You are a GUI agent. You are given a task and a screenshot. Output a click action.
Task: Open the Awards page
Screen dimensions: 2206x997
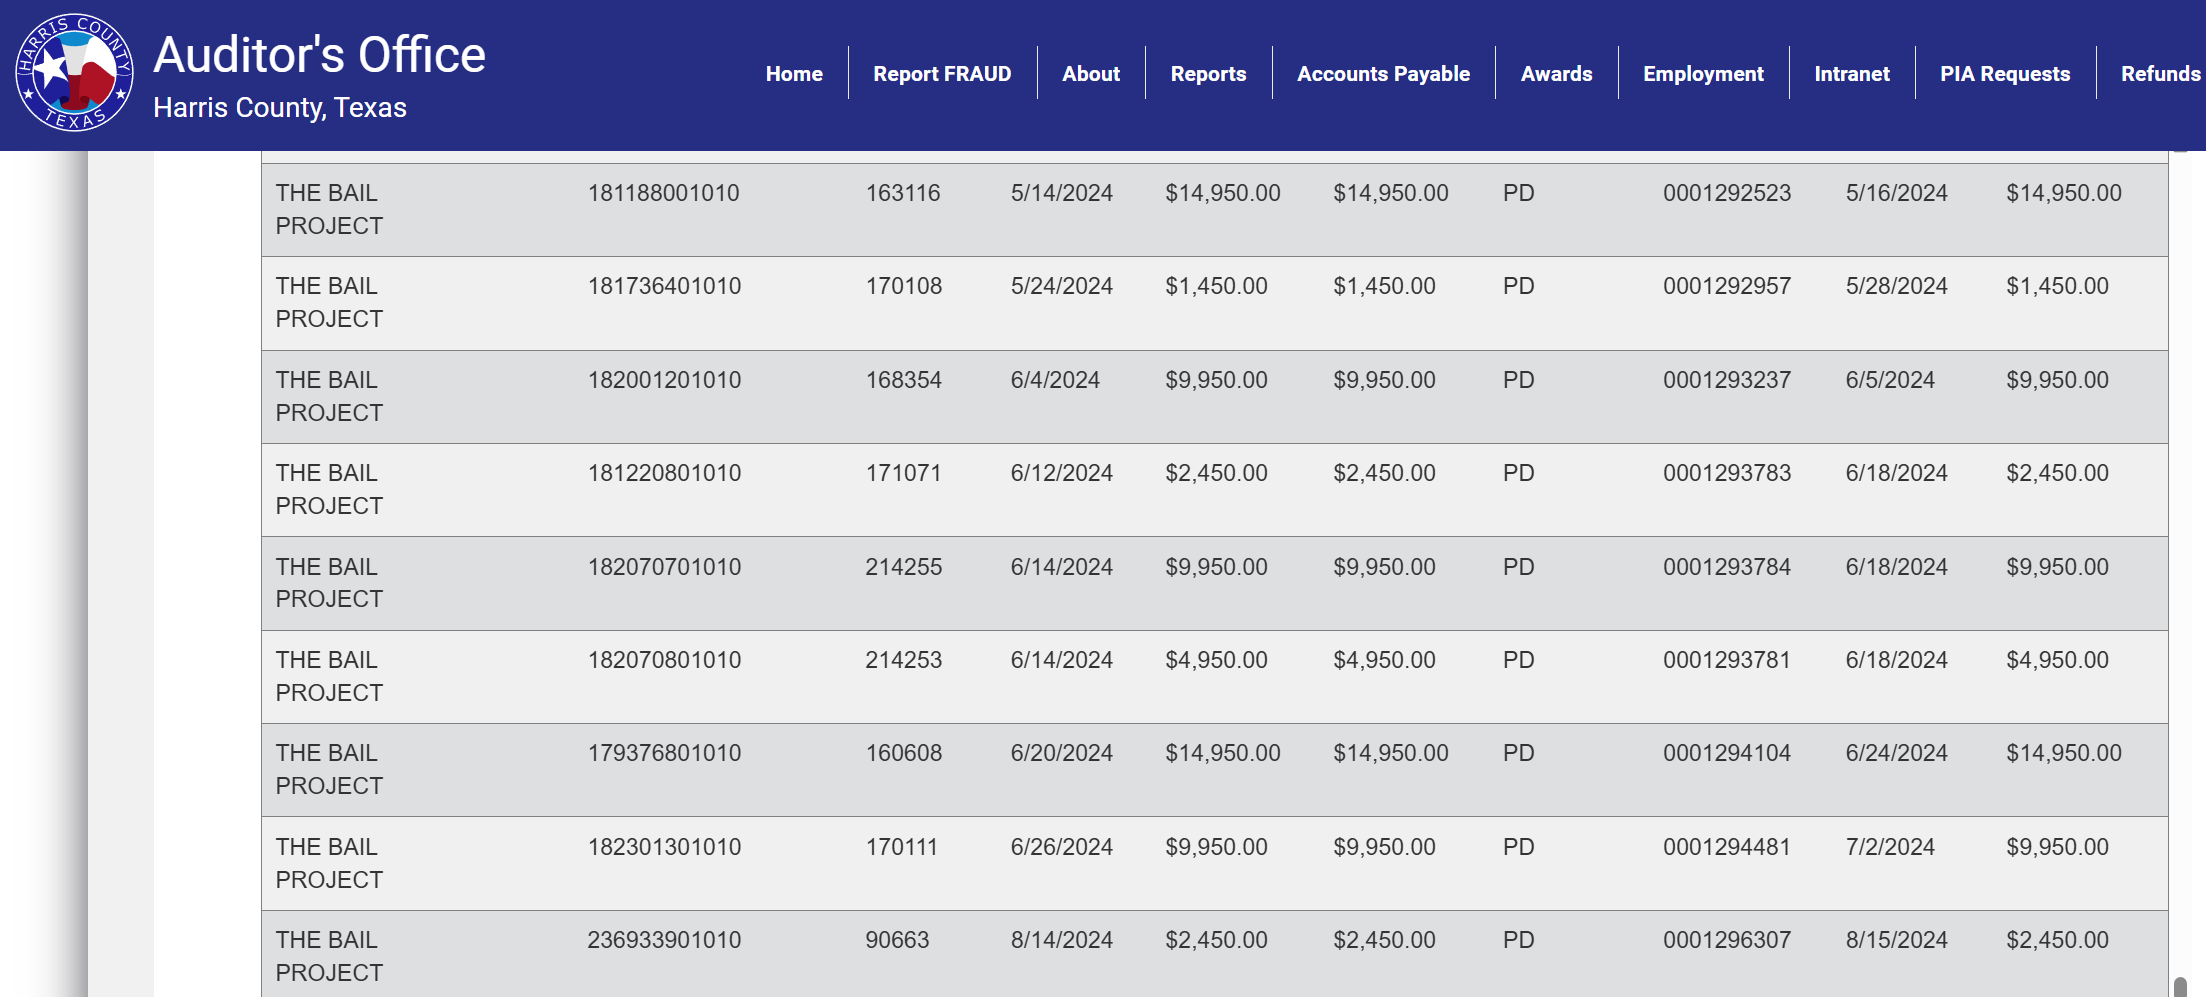pyautogui.click(x=1557, y=73)
